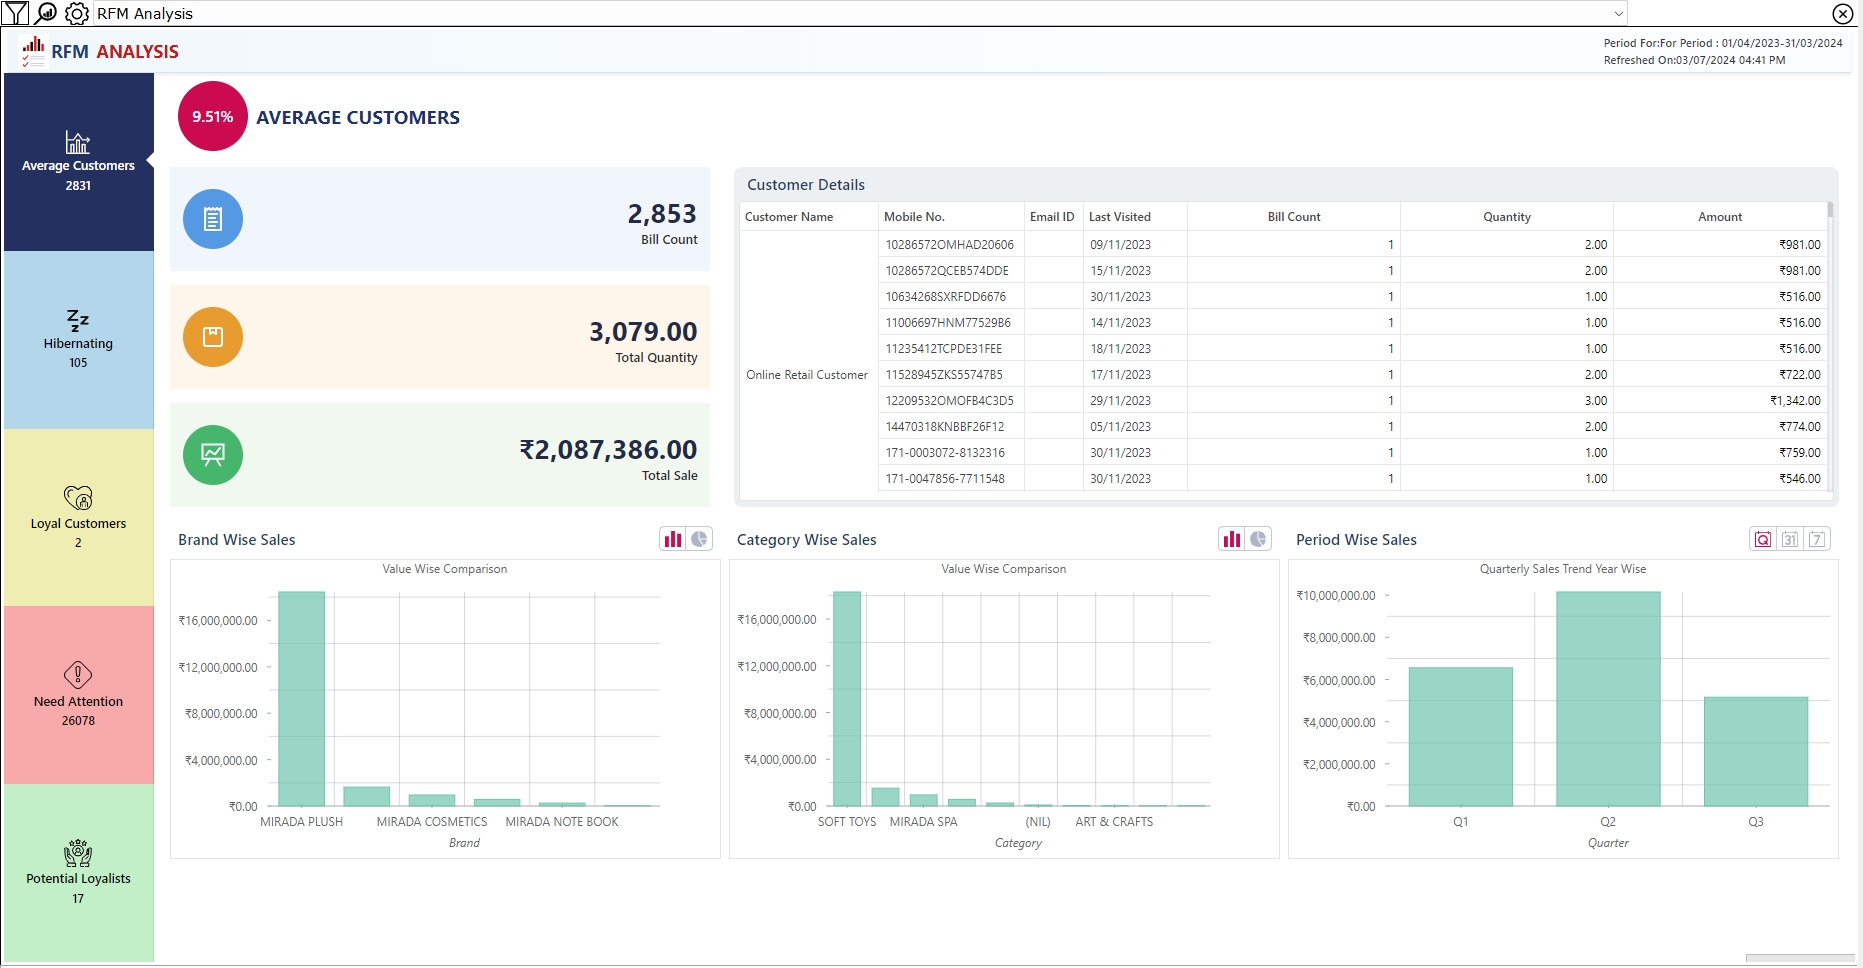Select weekly view in Period Wise Sales
Viewport: 1863px width, 968px height.
[1817, 539]
